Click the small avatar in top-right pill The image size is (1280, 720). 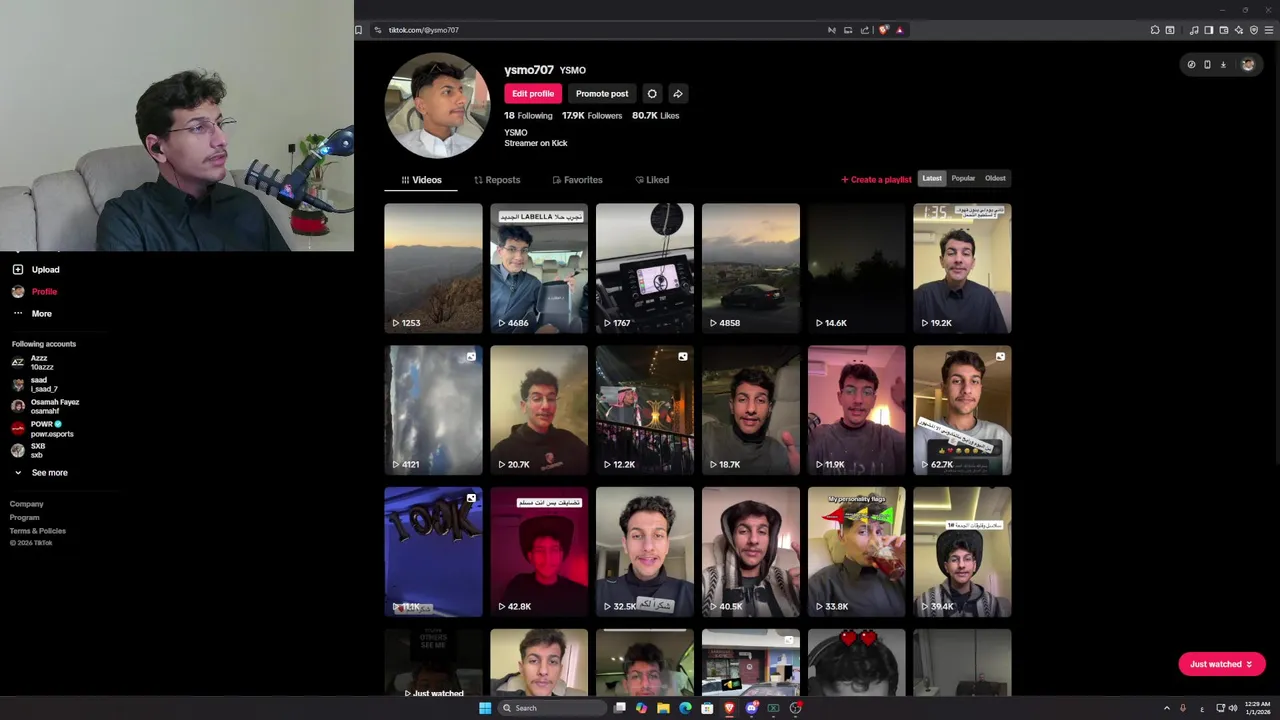tap(1247, 64)
